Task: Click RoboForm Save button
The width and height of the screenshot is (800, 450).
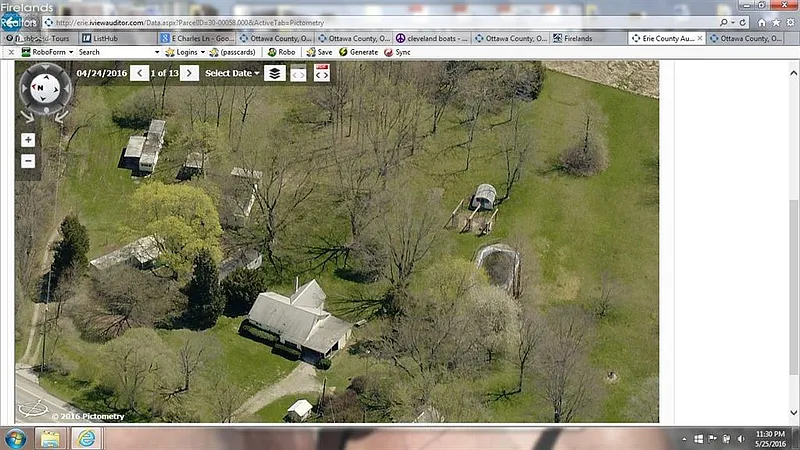Action: tap(319, 52)
